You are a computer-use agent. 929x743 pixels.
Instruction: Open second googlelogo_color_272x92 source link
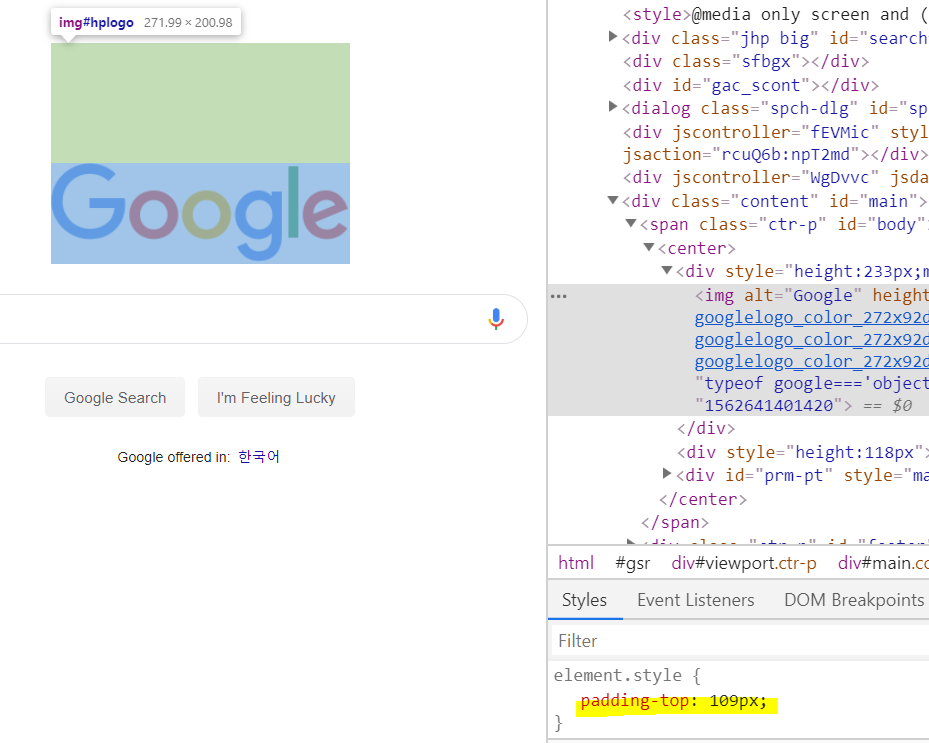point(812,340)
